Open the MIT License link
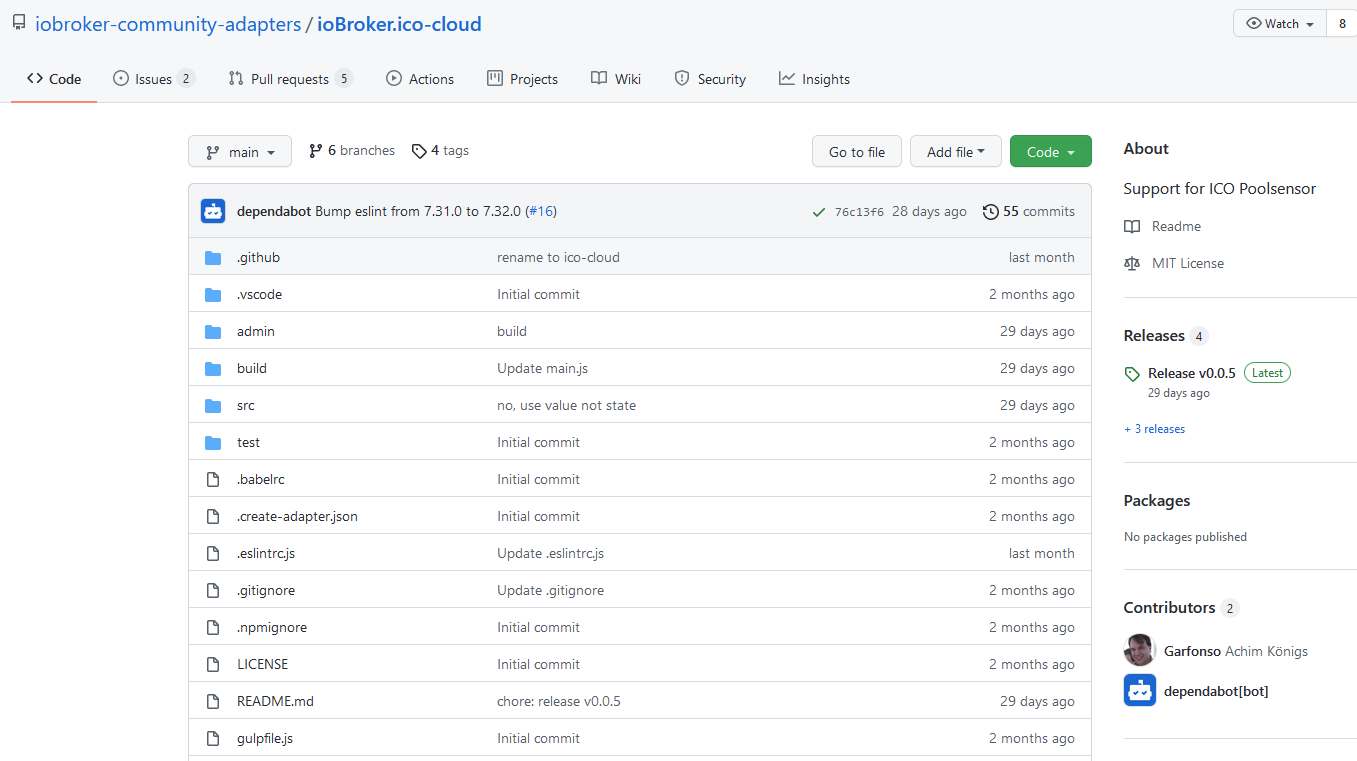Image resolution: width=1357 pixels, height=761 pixels. point(1188,264)
